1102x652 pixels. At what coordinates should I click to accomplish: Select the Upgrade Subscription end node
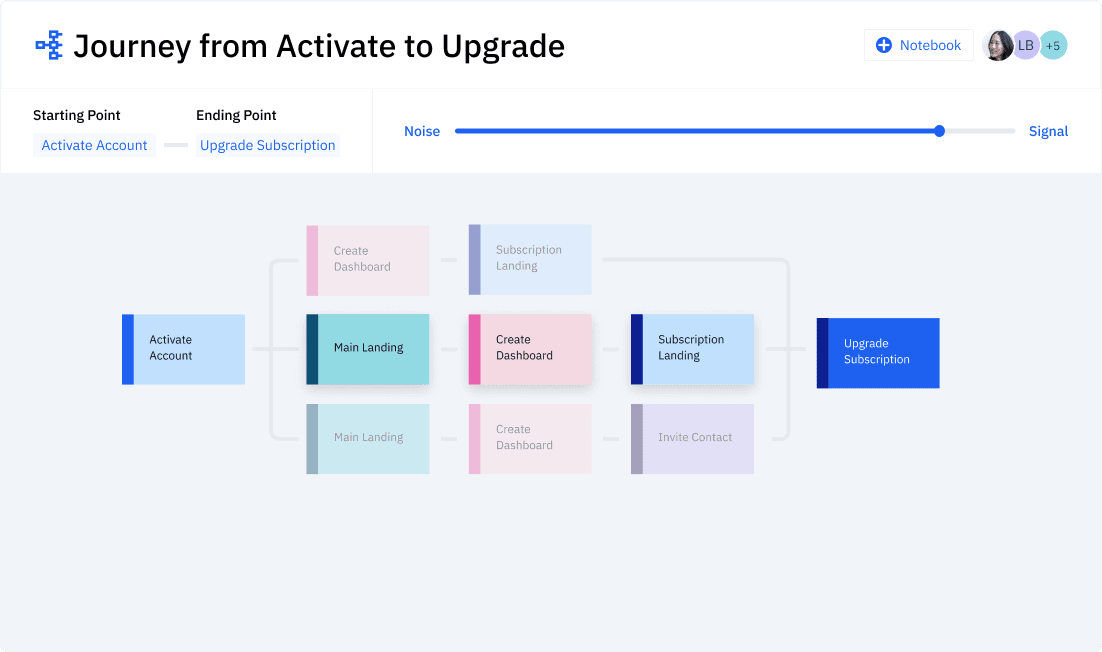[878, 352]
